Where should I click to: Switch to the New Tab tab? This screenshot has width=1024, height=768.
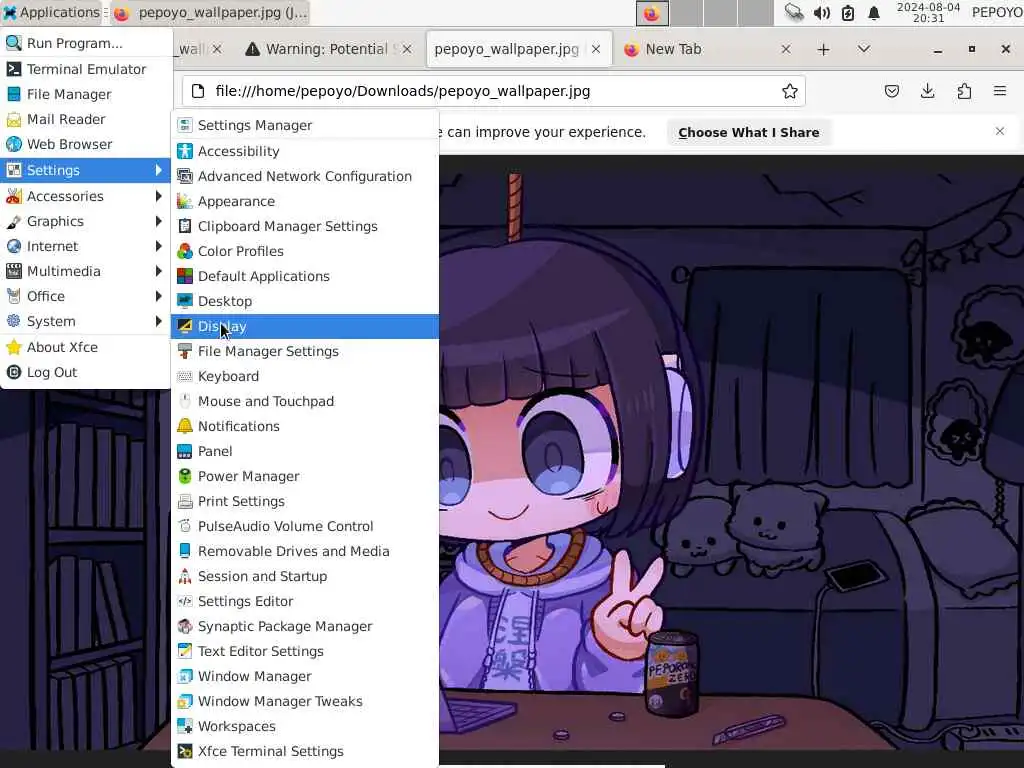(707, 49)
